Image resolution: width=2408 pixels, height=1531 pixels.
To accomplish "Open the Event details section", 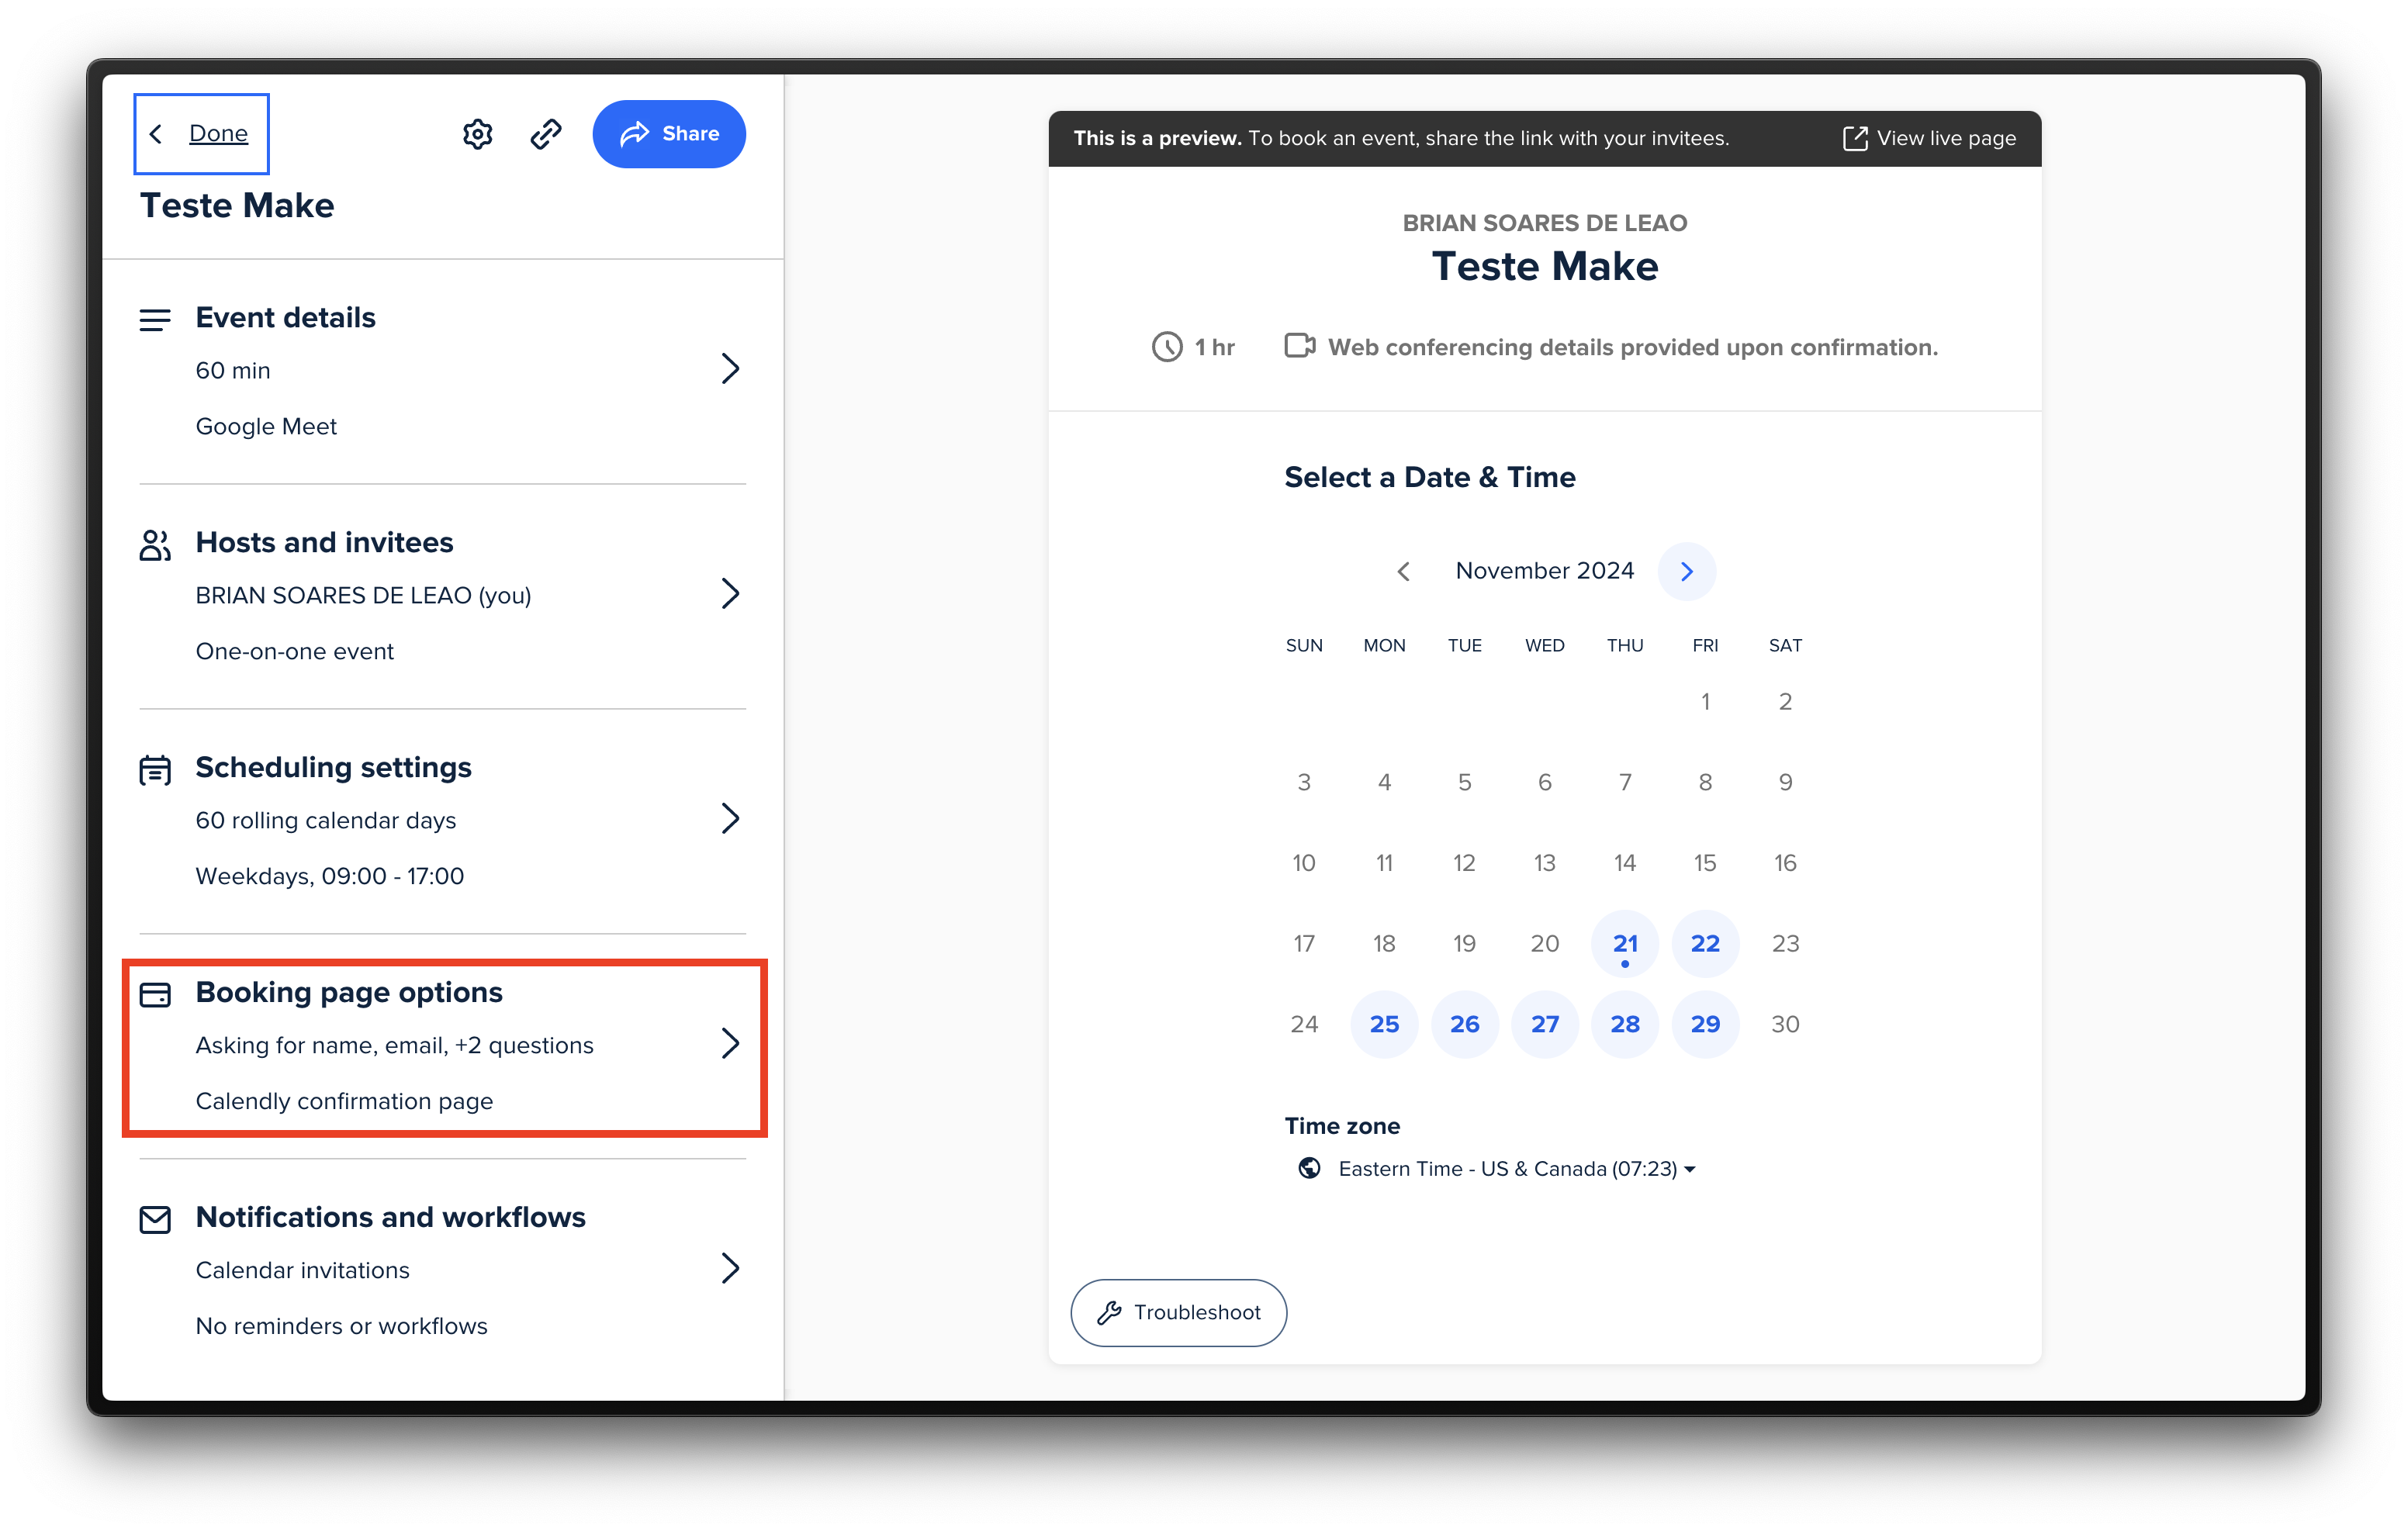I will coord(285,318).
